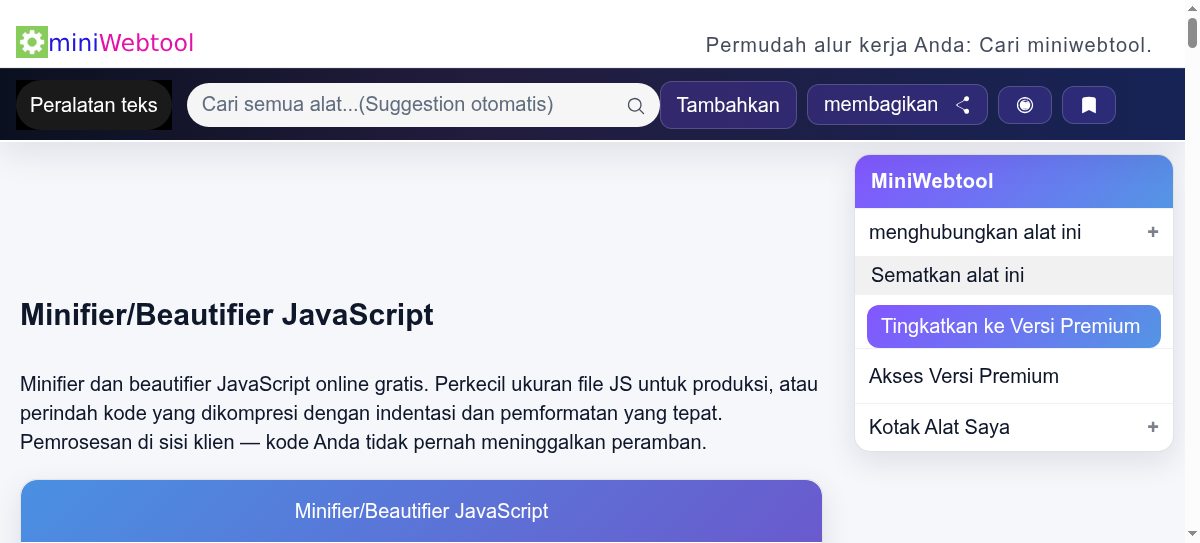Click the Minifier/Beautifier JavaScript page heading

click(x=227, y=315)
